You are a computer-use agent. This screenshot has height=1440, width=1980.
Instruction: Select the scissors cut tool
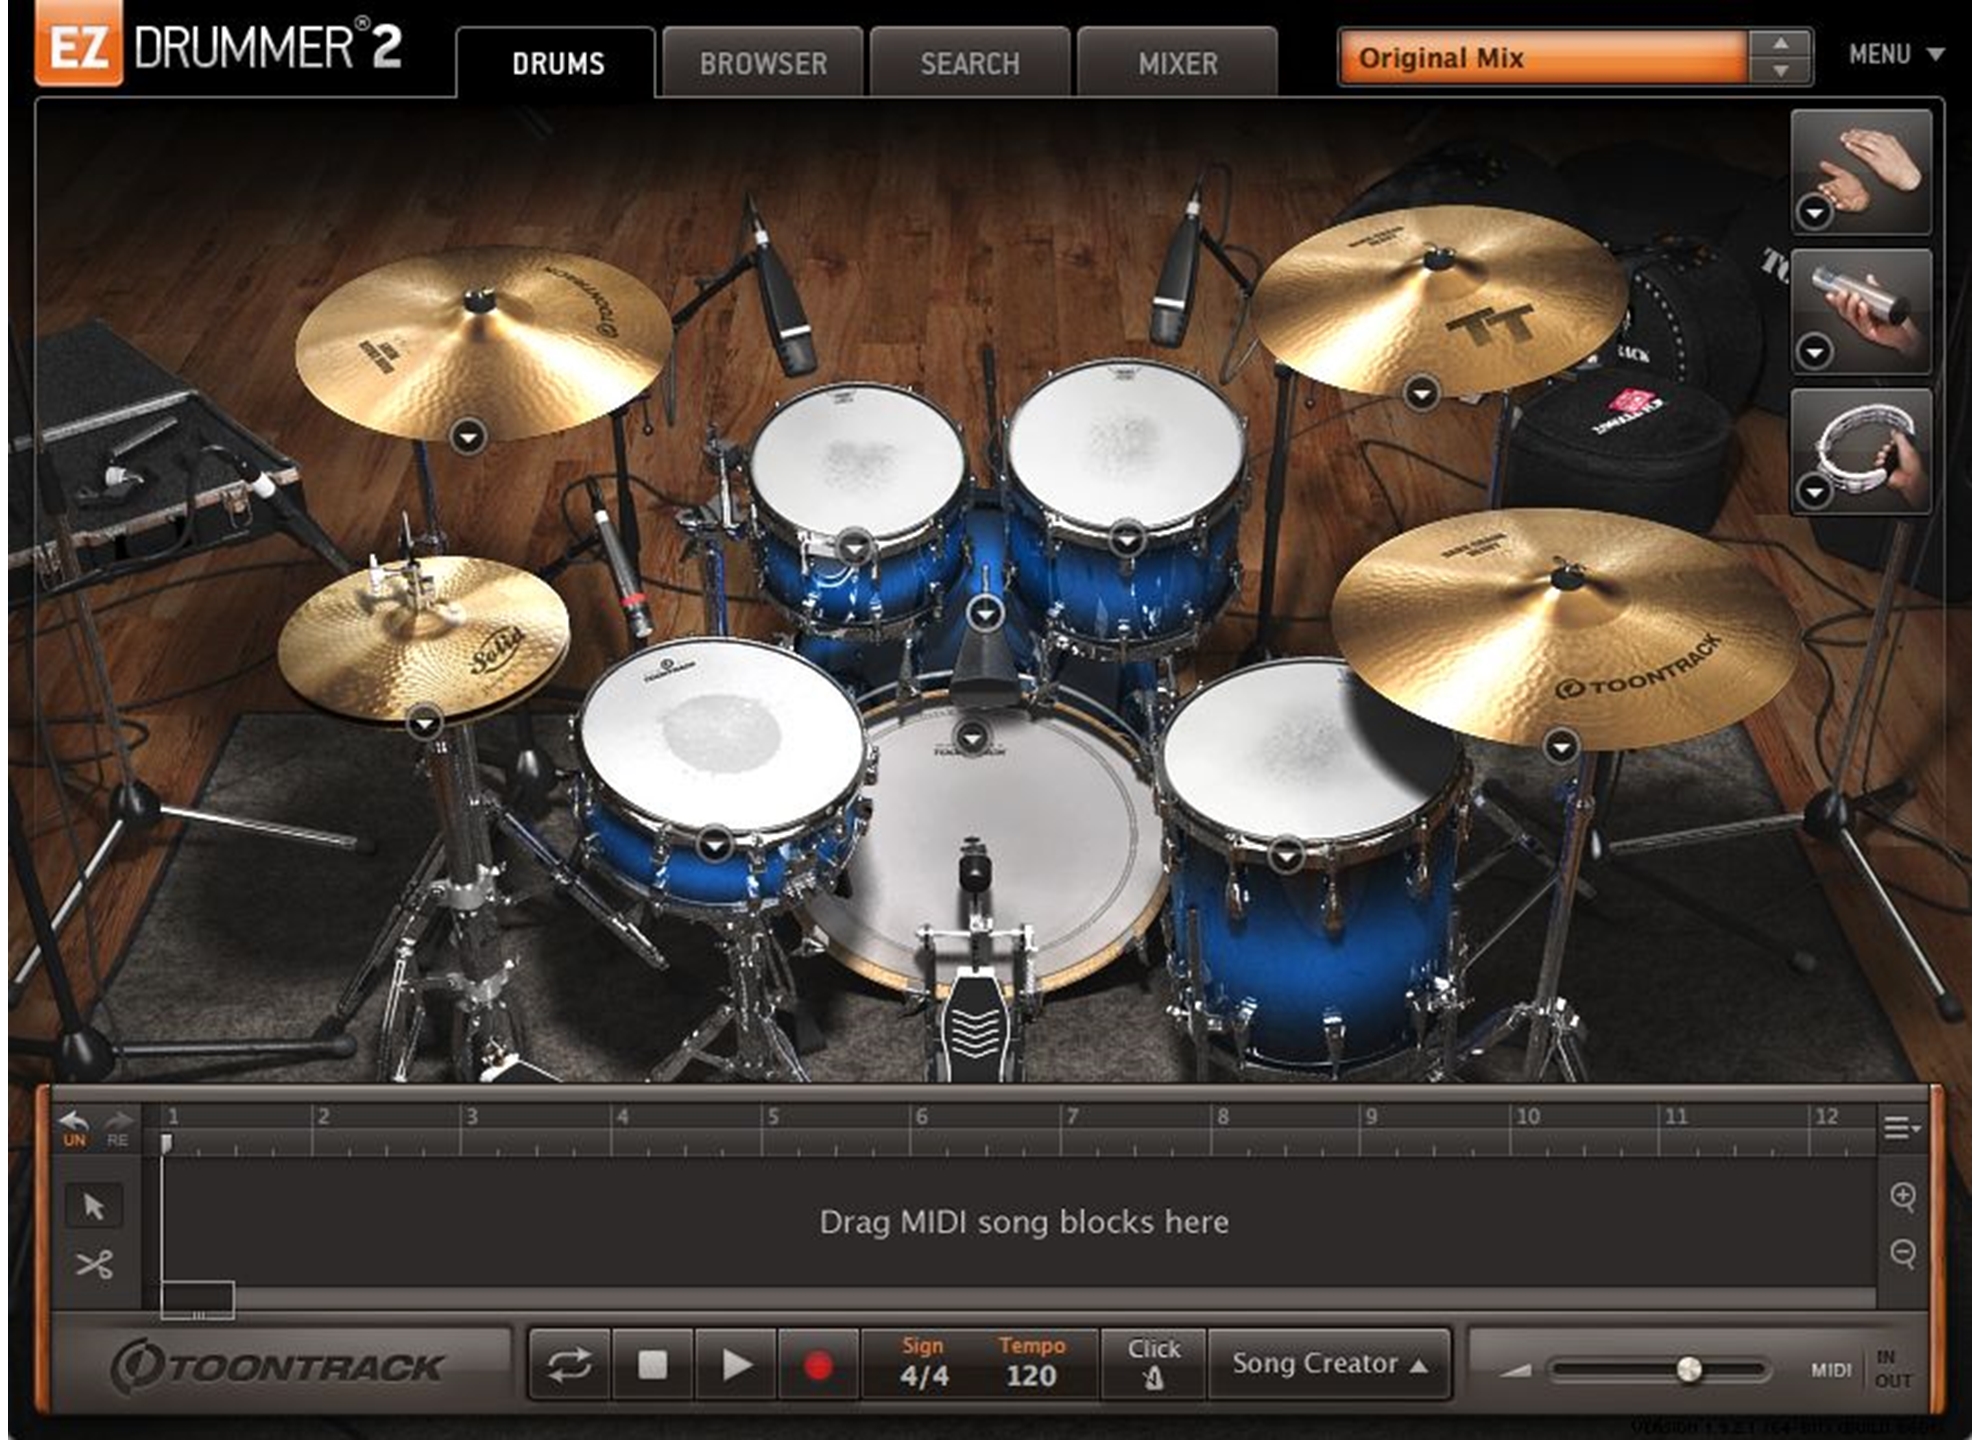pos(94,1265)
